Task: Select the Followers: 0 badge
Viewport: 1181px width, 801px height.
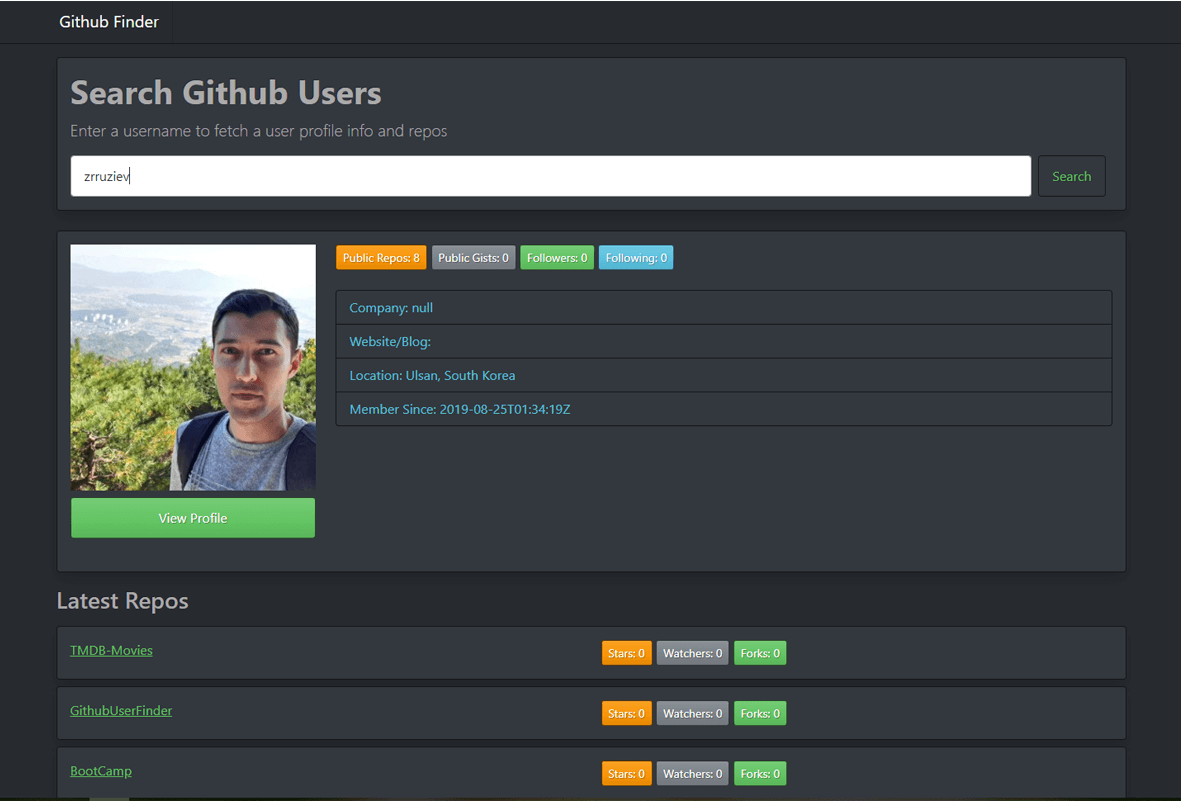Action: (557, 258)
